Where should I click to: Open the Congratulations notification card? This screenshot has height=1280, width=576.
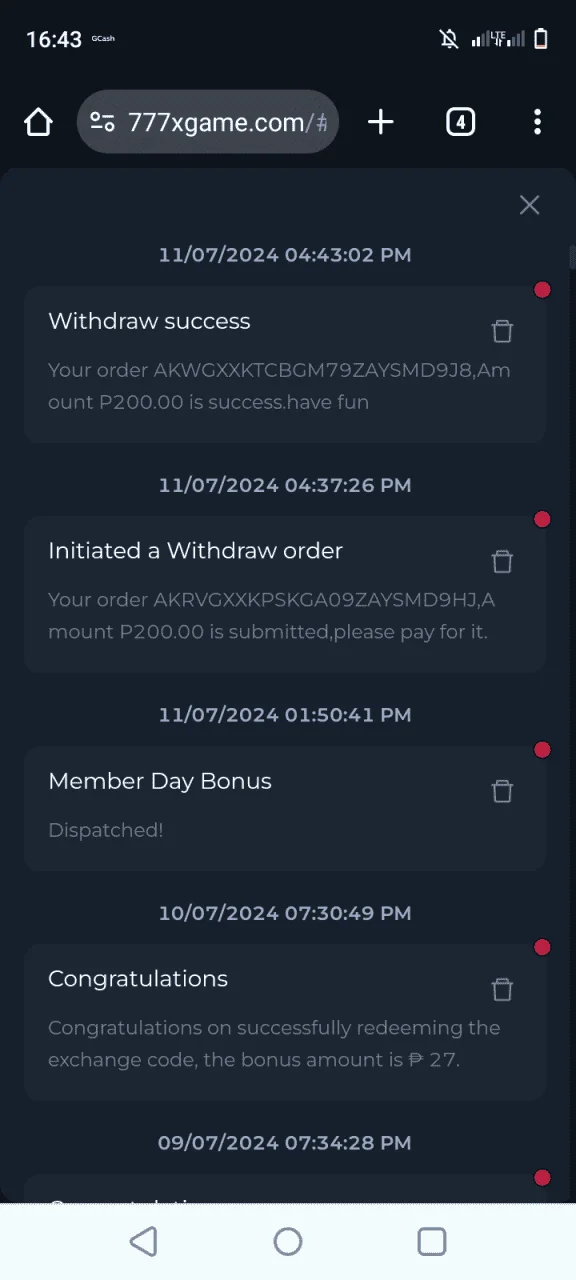[285, 1023]
